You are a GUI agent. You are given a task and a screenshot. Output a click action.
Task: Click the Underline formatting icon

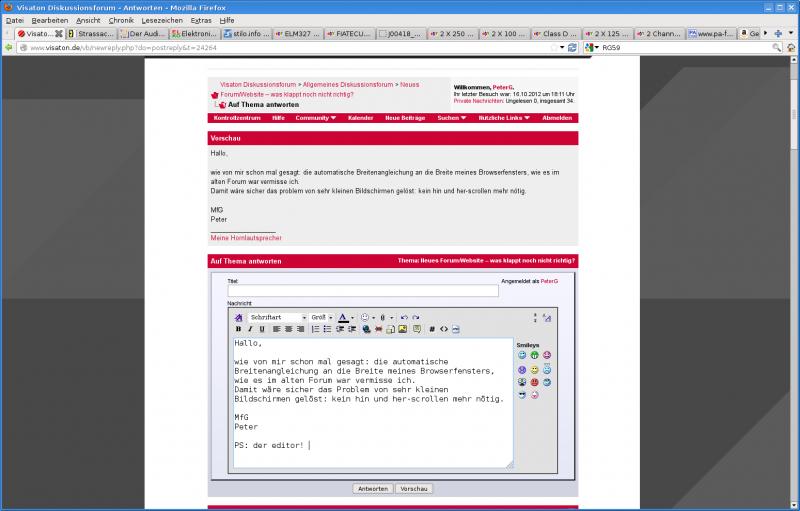pos(262,328)
